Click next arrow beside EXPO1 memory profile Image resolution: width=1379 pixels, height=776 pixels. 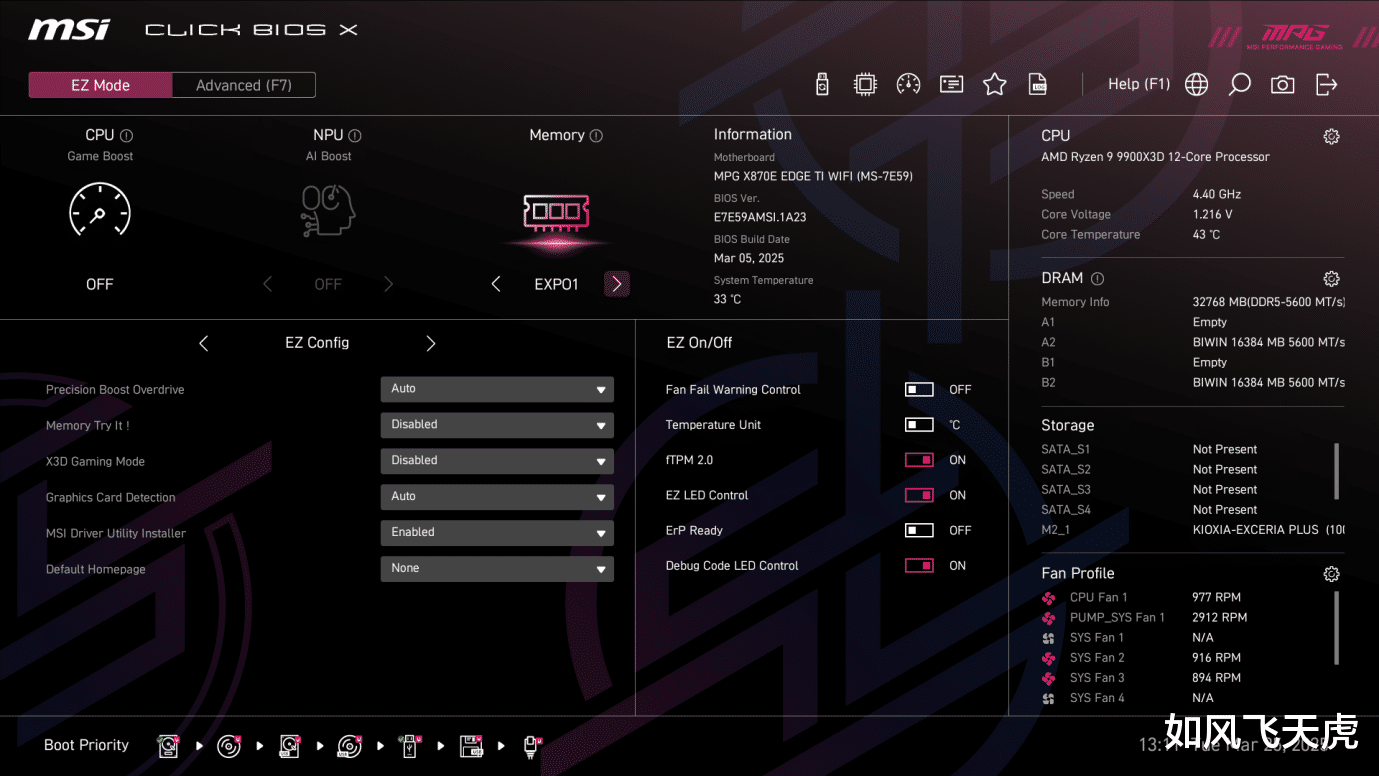coord(617,284)
